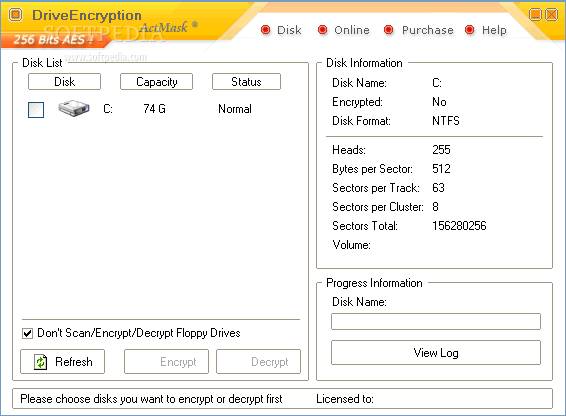Close the DriveEncryption window

pos(552,14)
